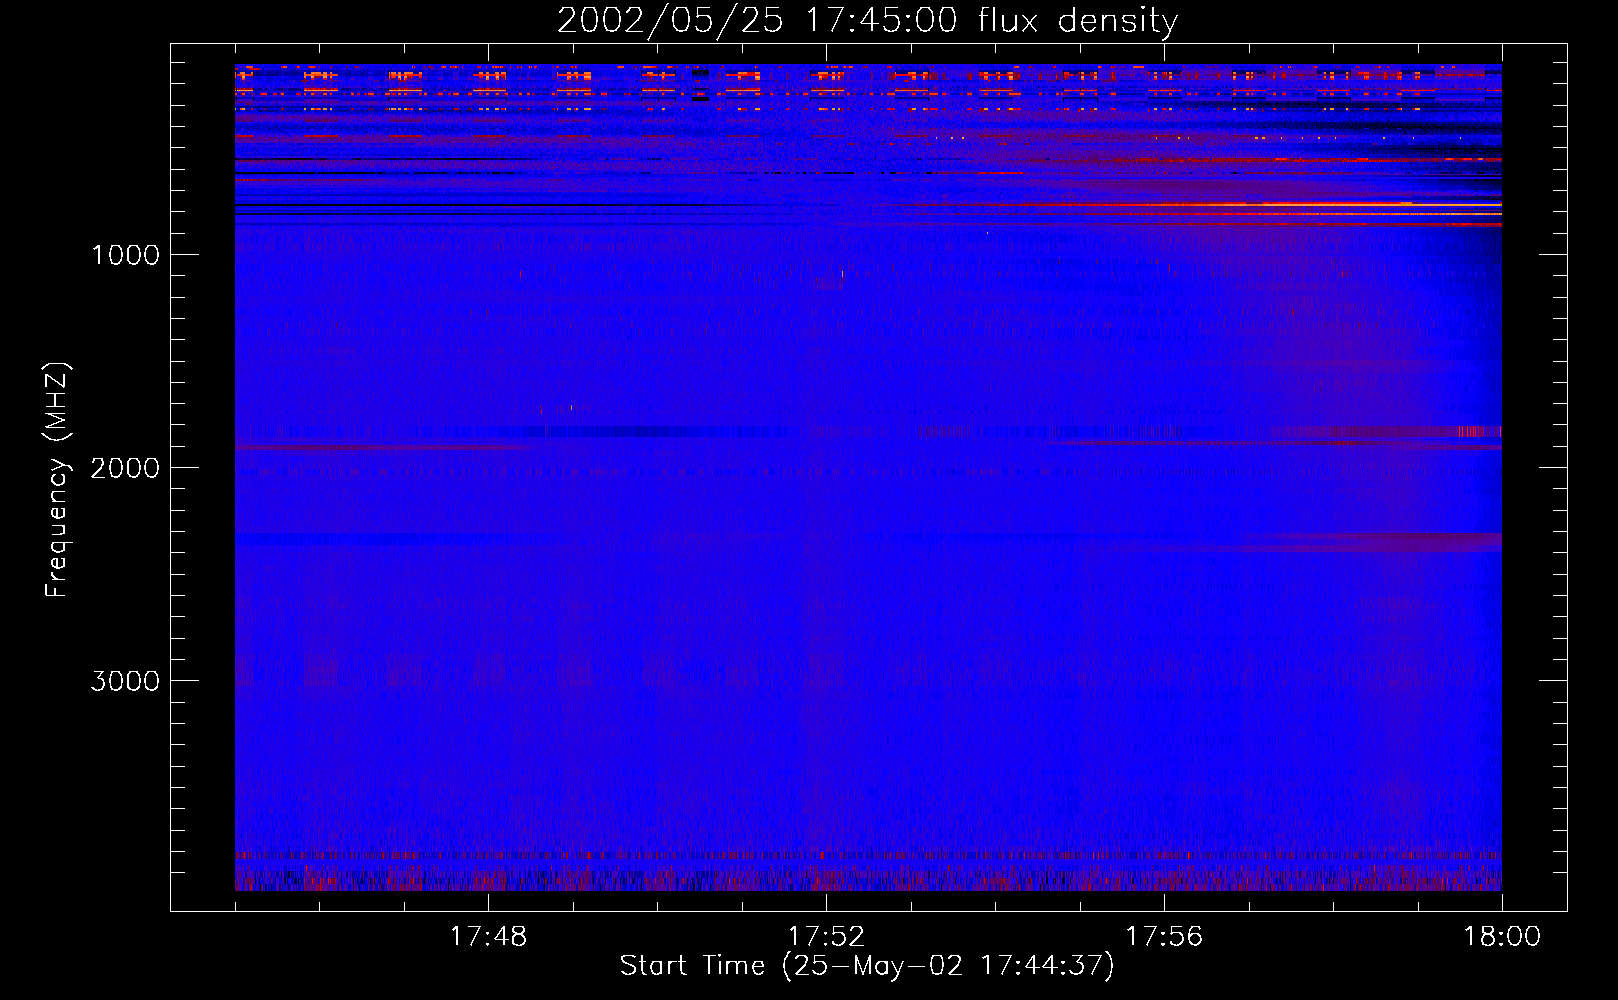The image size is (1618, 1000).
Task: Click the 17:52 time tick label
Action: pos(826,937)
